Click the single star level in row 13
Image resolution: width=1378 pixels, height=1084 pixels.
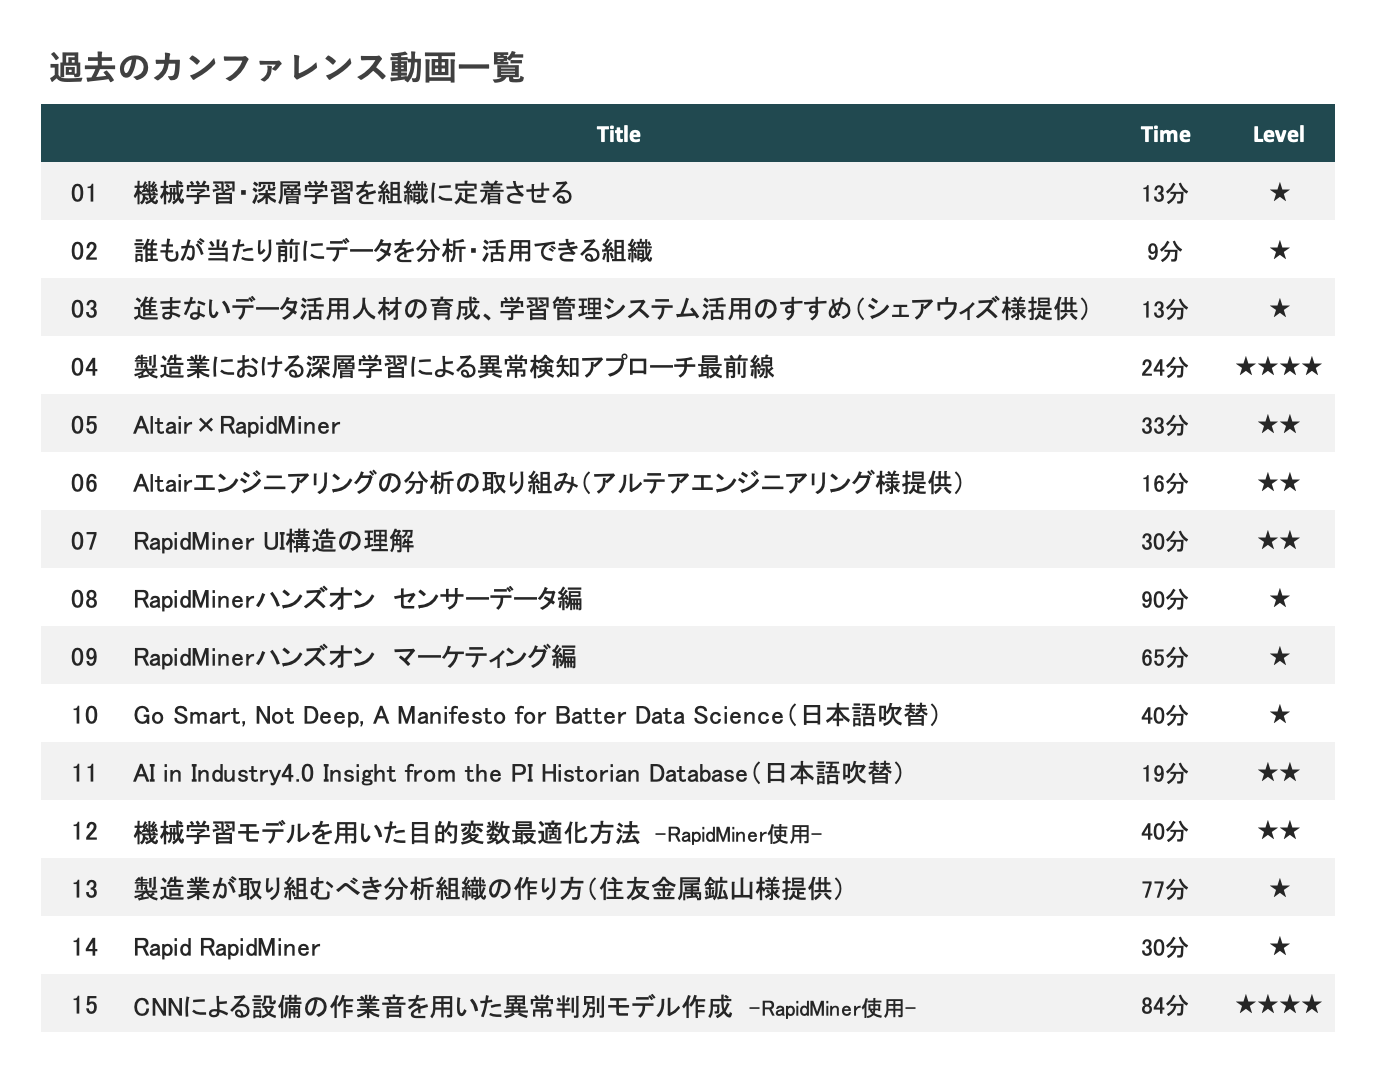[x=1279, y=888]
